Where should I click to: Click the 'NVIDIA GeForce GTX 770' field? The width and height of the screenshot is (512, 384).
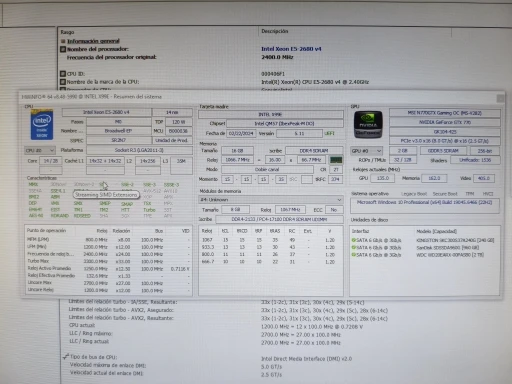(445, 122)
